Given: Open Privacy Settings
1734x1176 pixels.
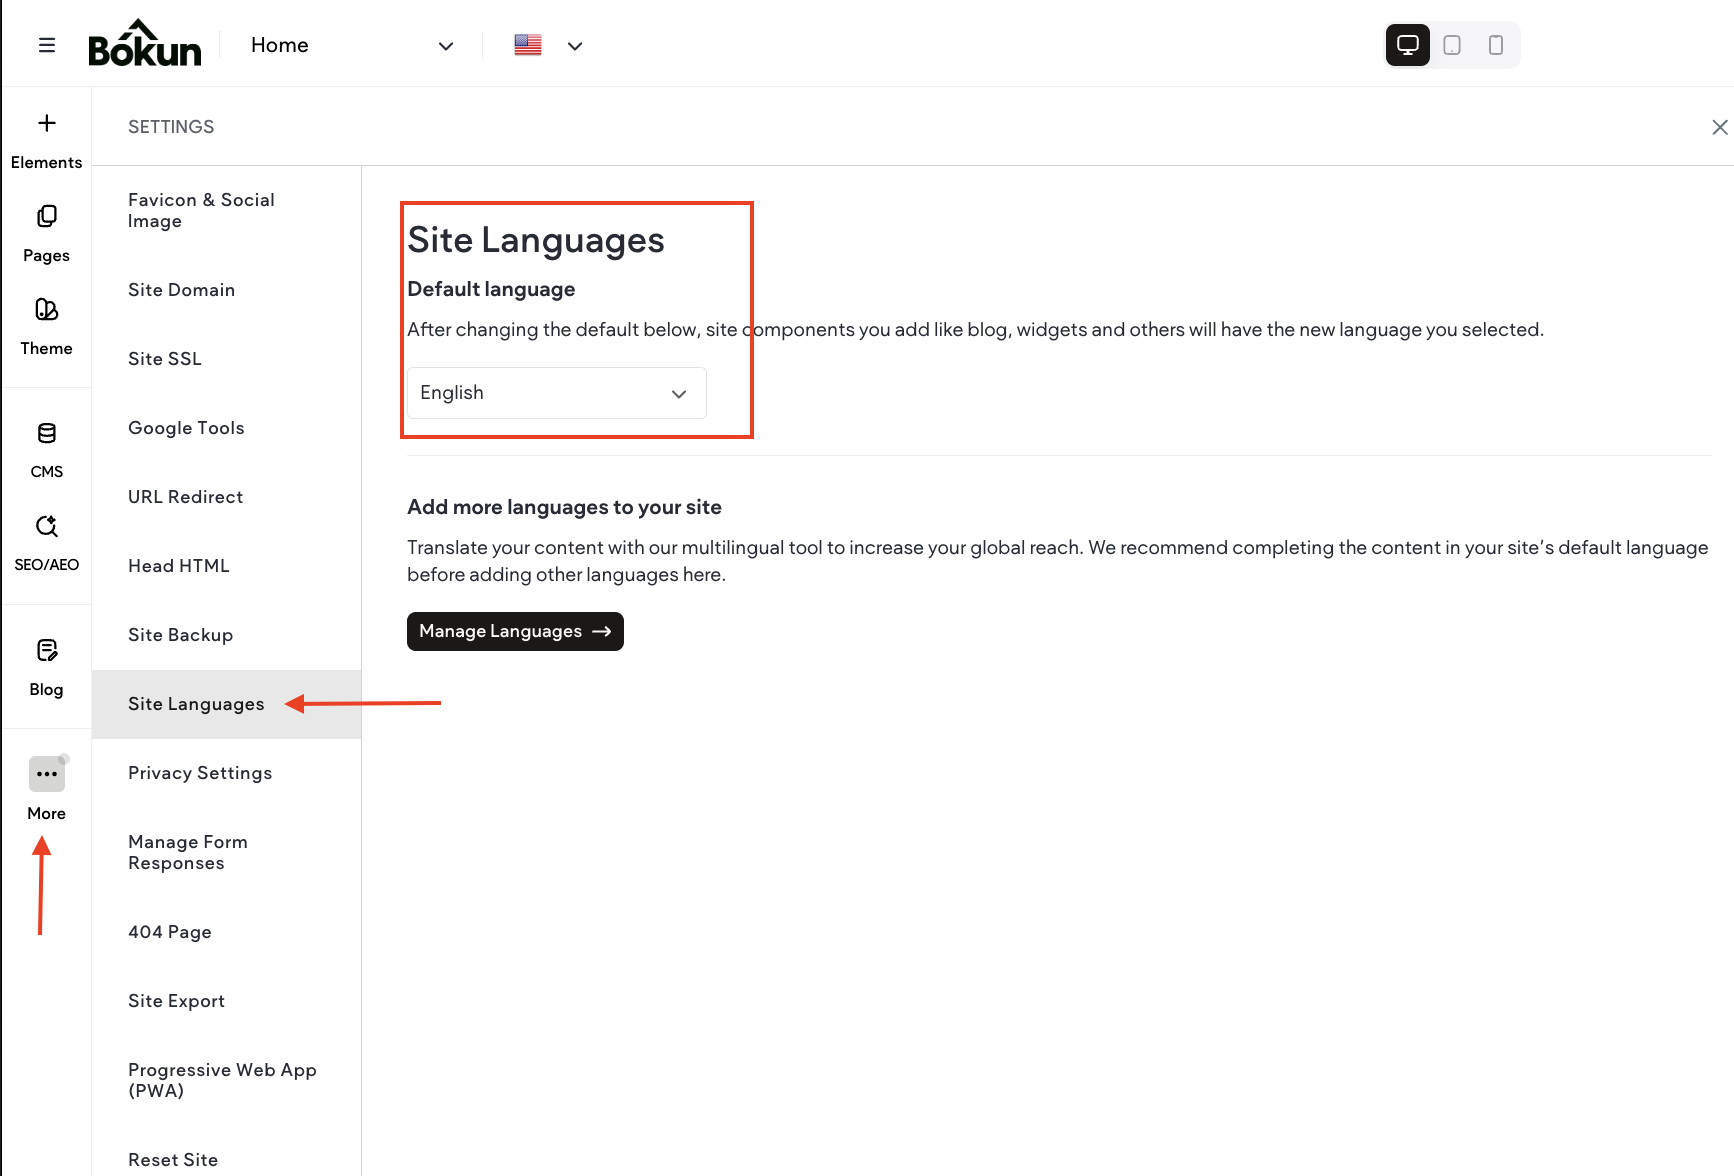Looking at the screenshot, I should point(227,773).
